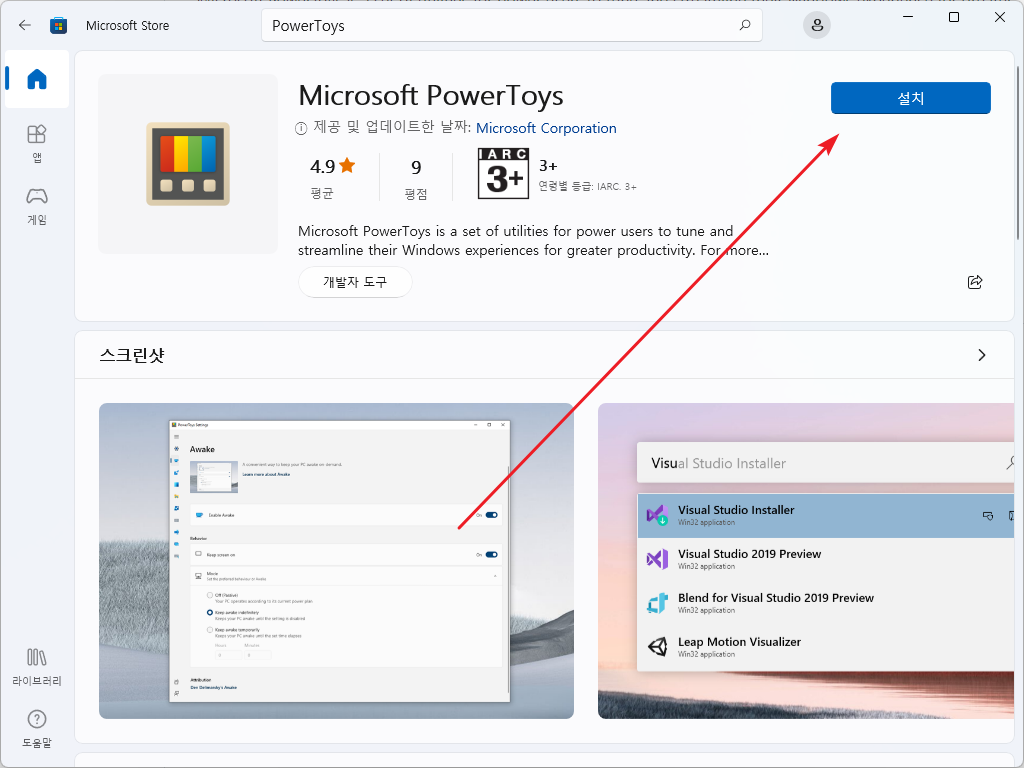The image size is (1024, 768).
Task: Click the 연령별 등급: IARC. 3+ text
Action: coord(587,186)
